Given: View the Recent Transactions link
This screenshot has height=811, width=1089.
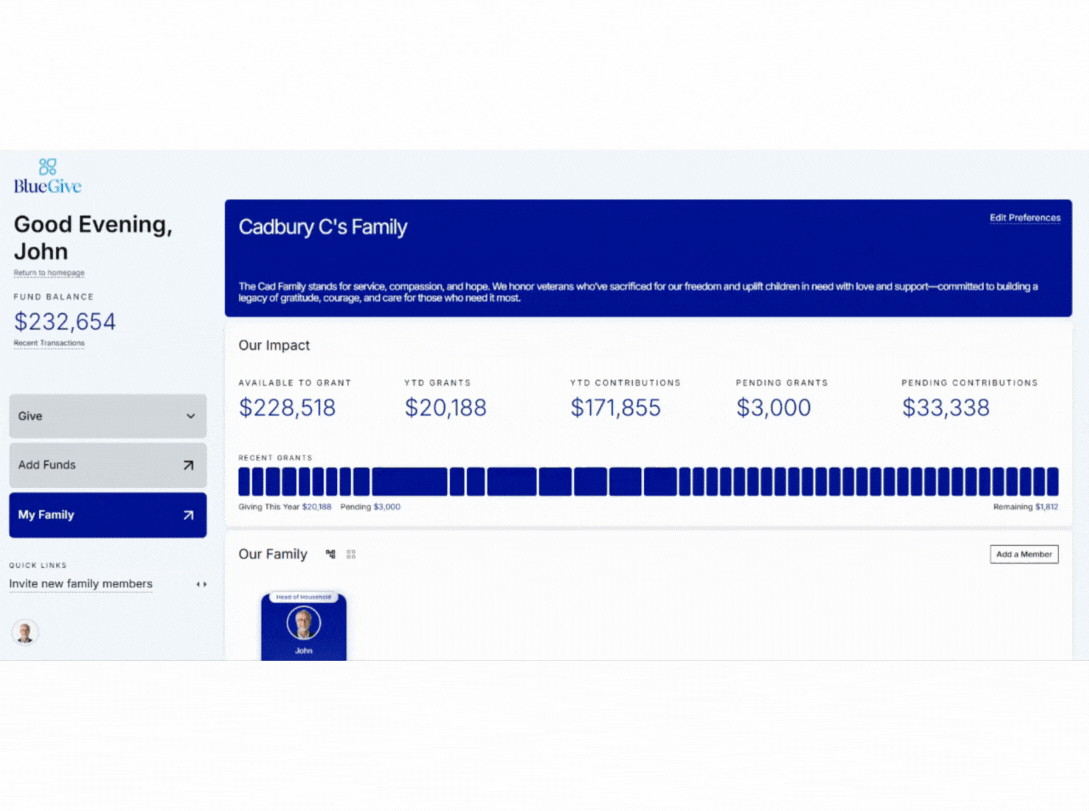Looking at the screenshot, I should pos(49,343).
